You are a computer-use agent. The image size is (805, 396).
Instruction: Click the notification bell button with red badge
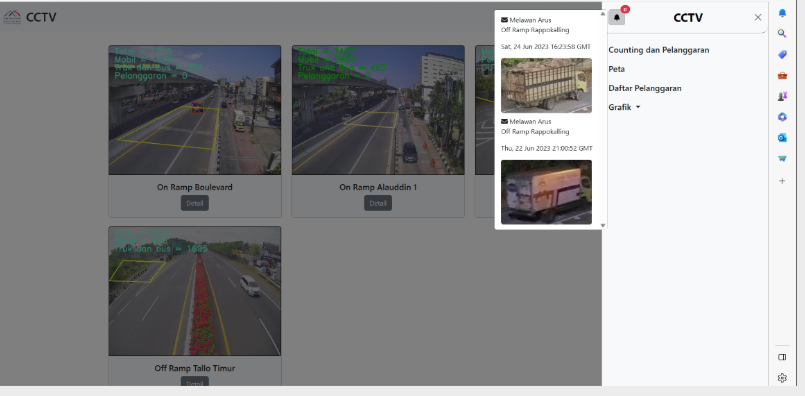(617, 17)
